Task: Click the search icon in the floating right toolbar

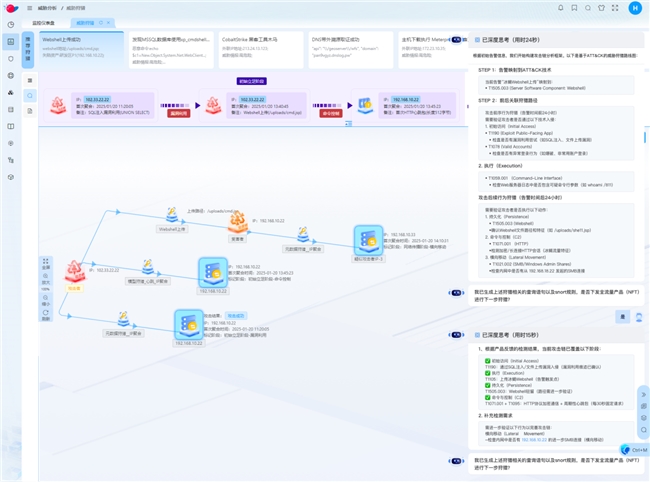Action: pyautogui.click(x=643, y=430)
